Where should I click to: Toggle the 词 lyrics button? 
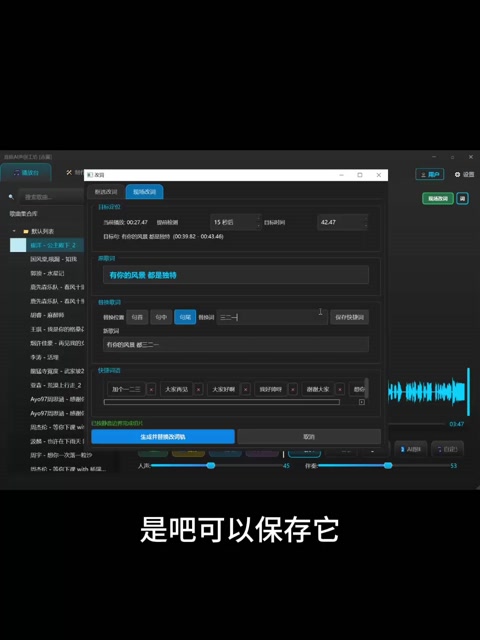(462, 198)
